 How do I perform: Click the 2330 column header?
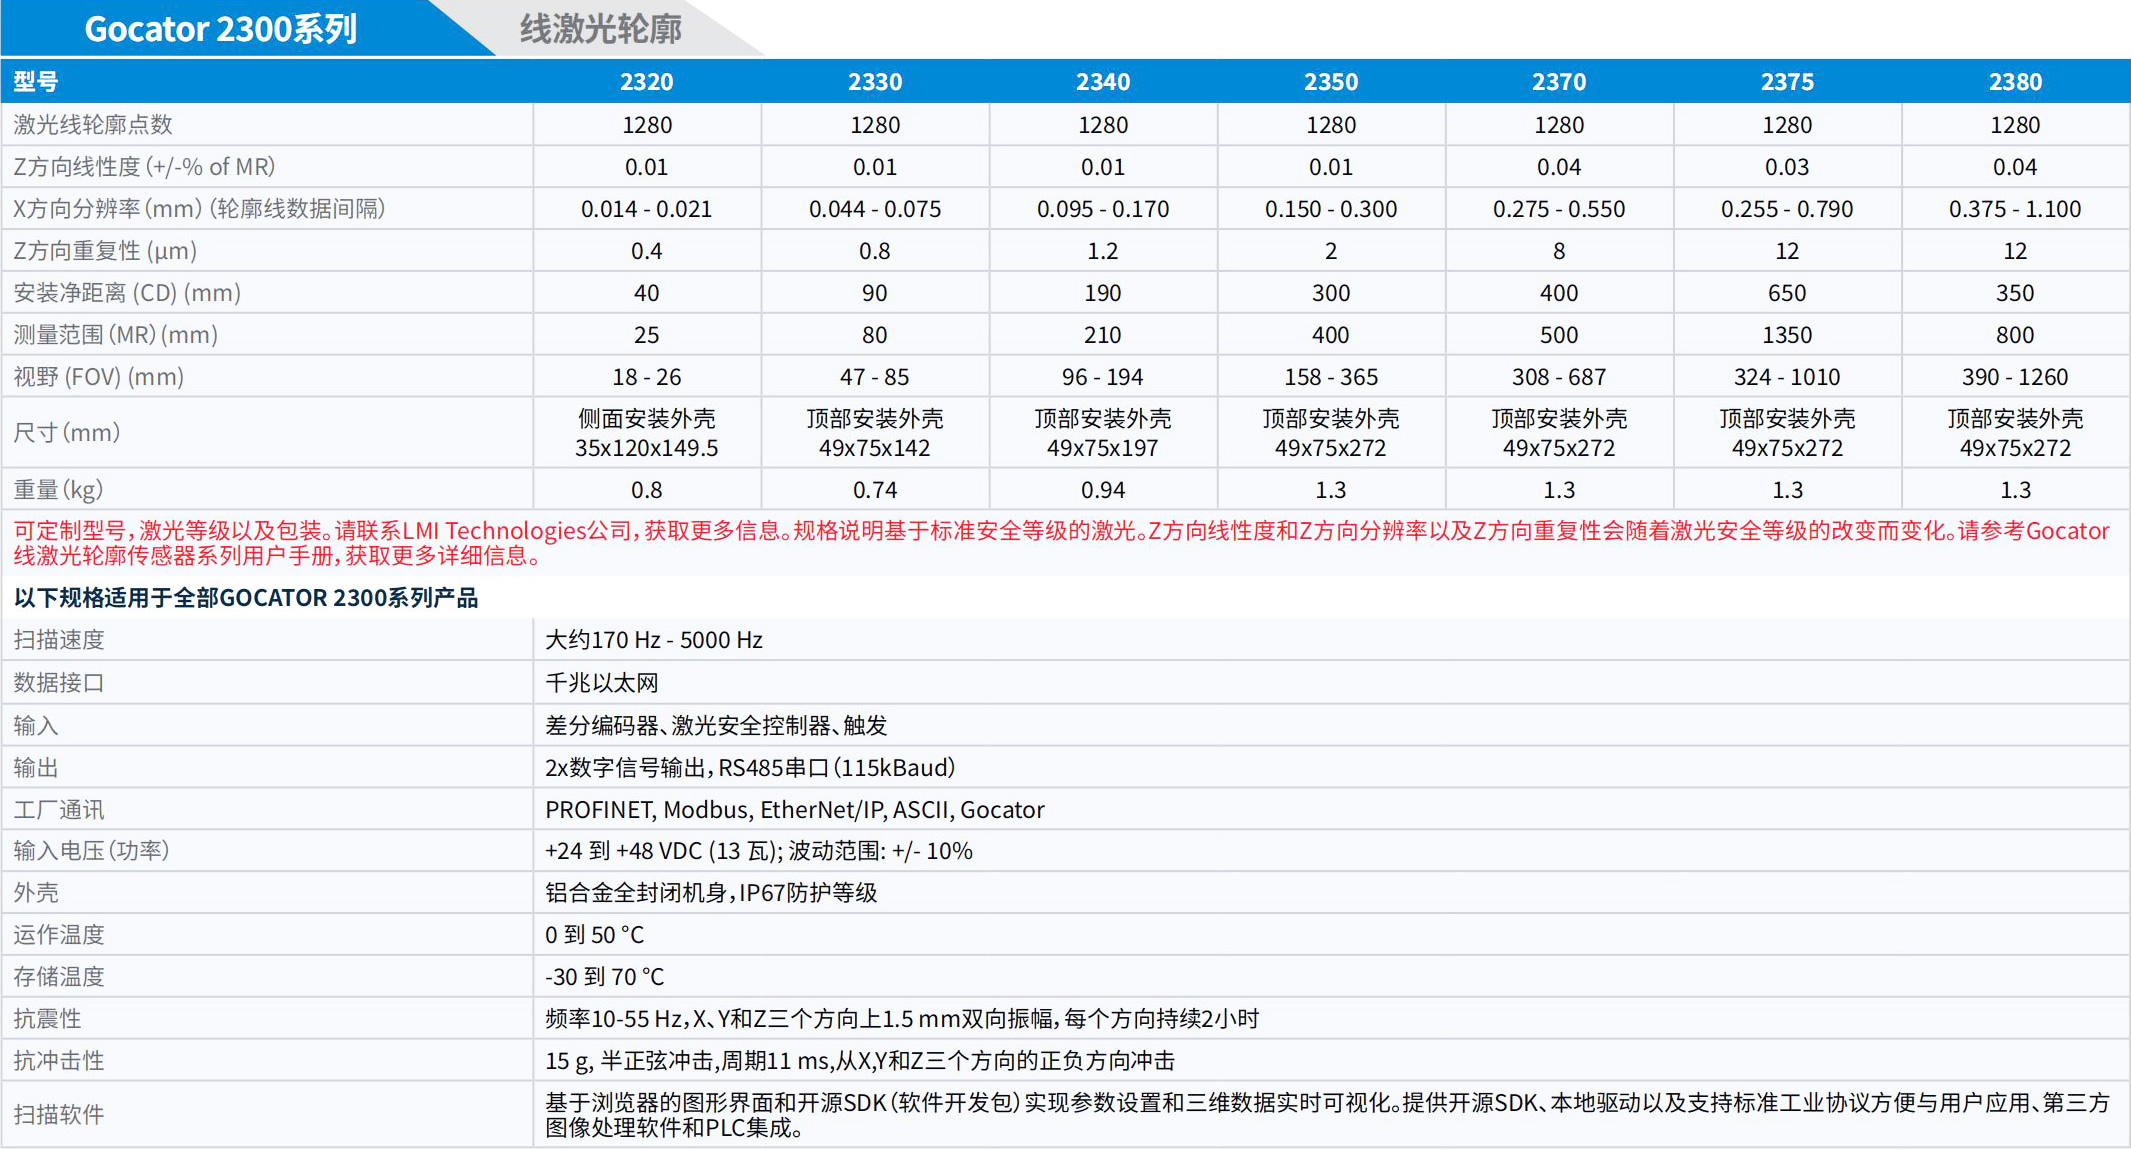(874, 81)
